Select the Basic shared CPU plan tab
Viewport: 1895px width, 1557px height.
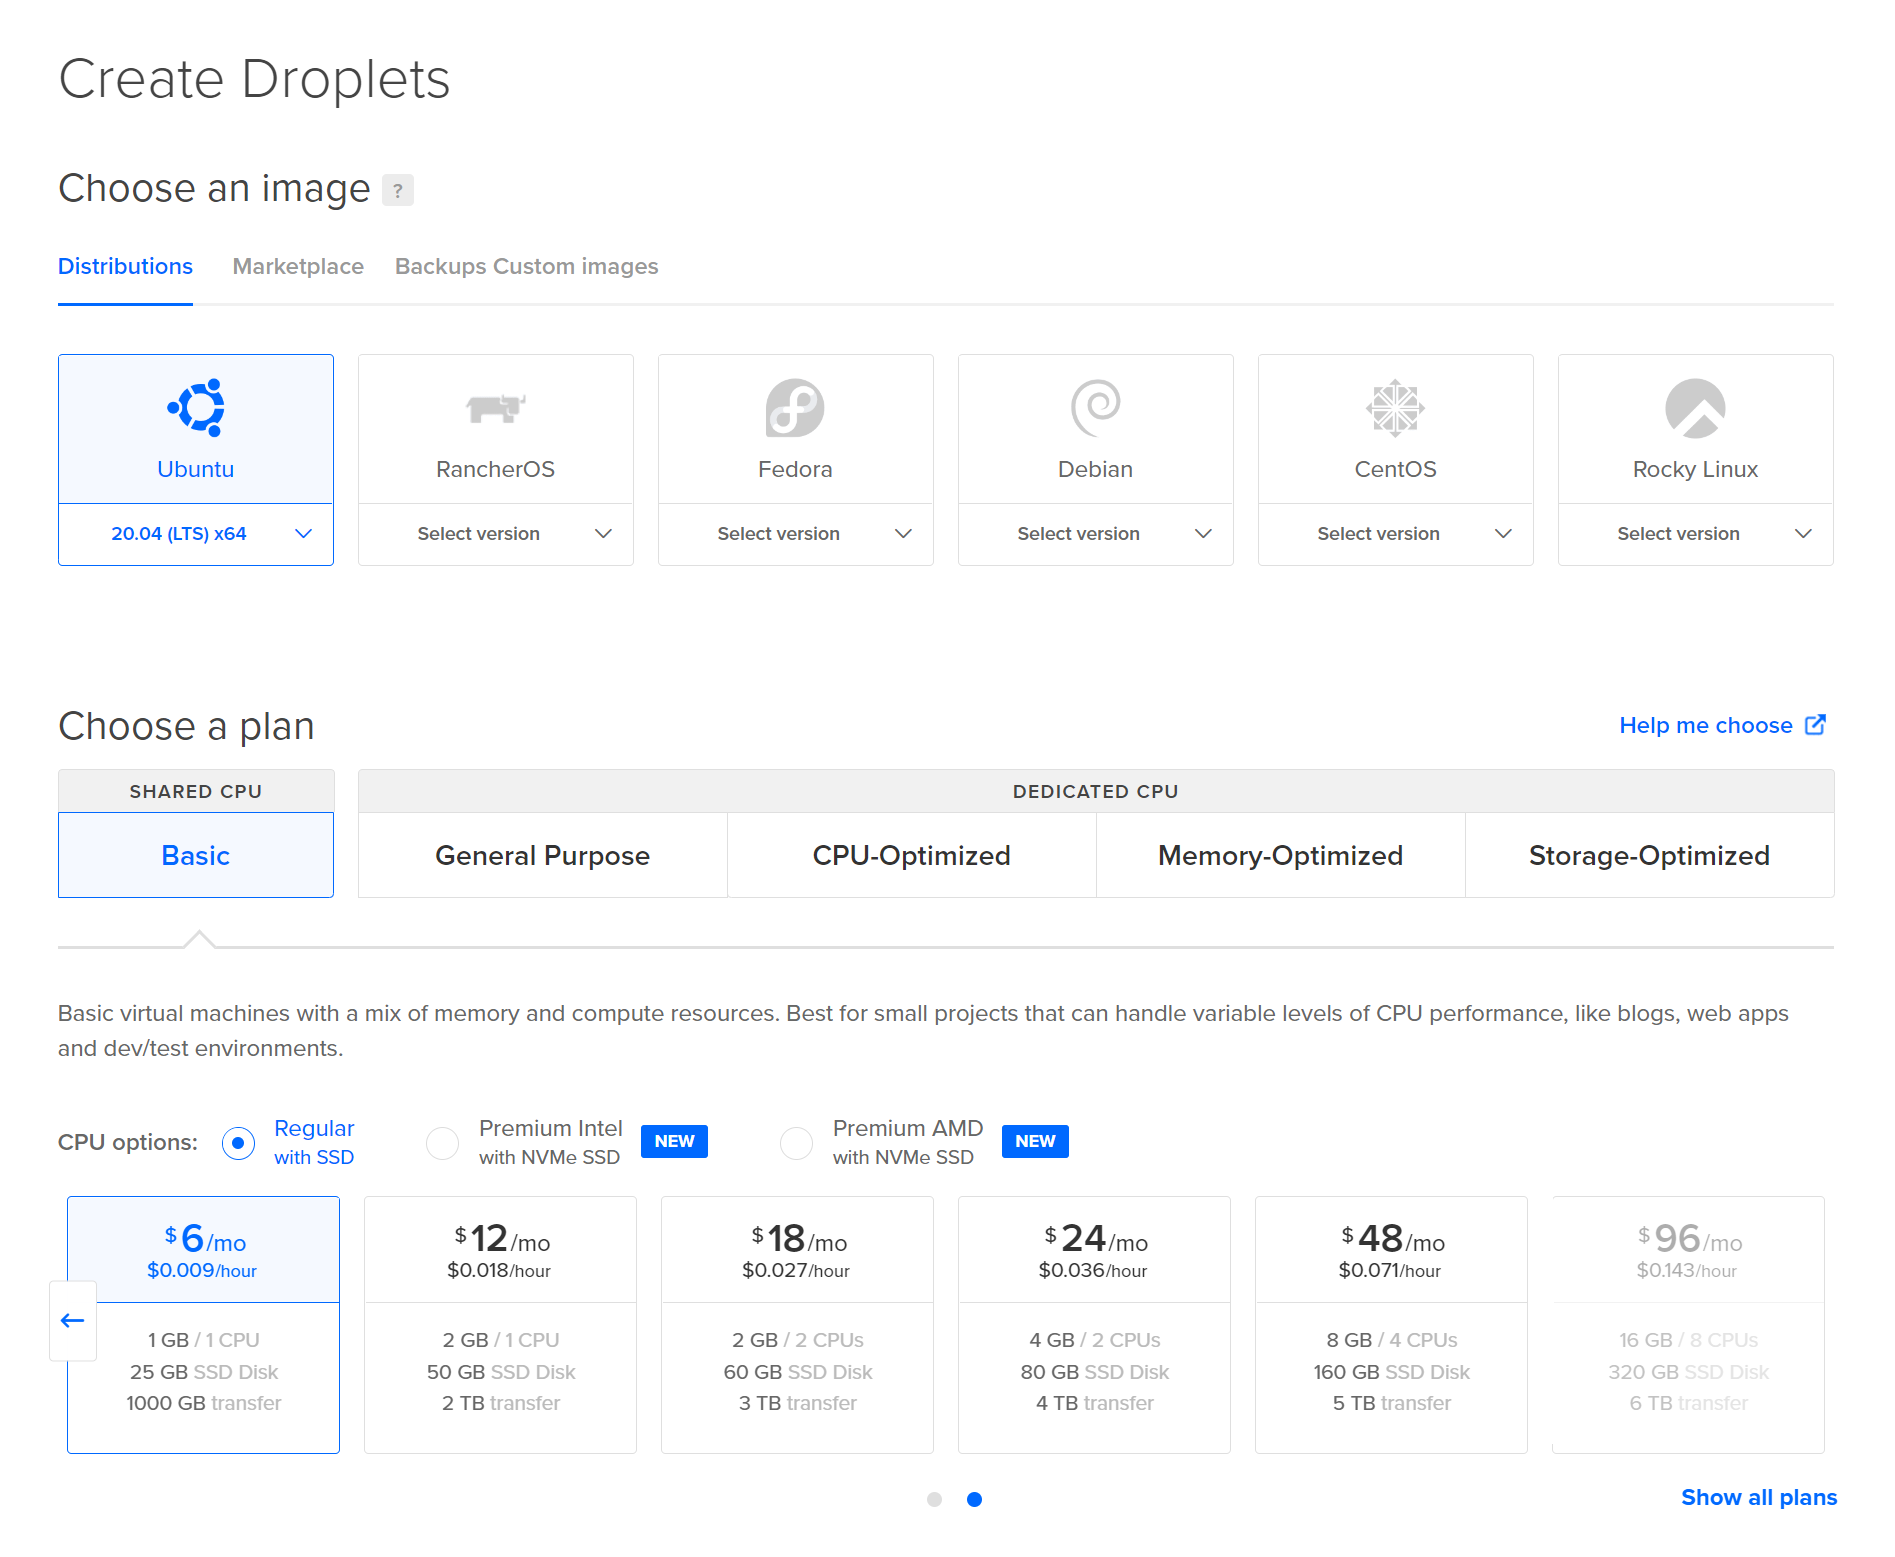click(x=196, y=855)
